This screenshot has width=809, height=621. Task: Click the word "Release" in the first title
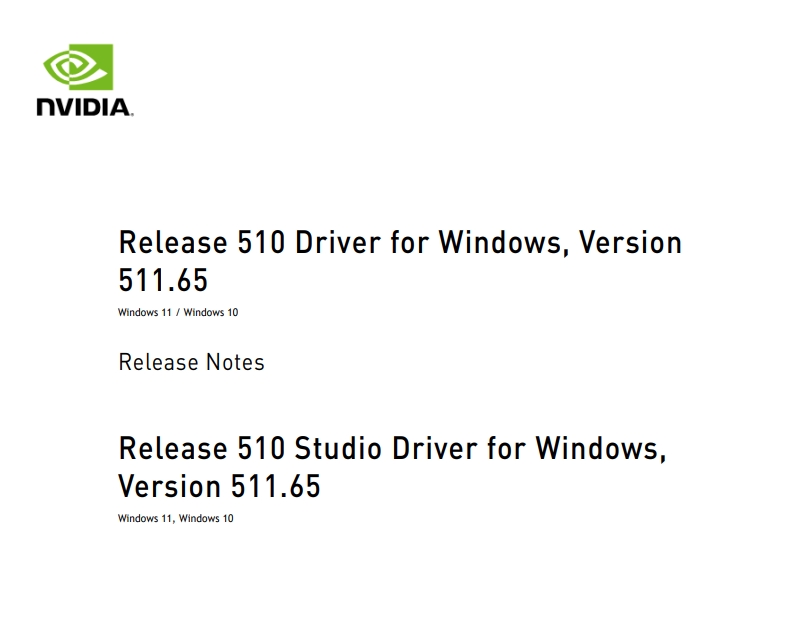pyautogui.click(x=173, y=242)
